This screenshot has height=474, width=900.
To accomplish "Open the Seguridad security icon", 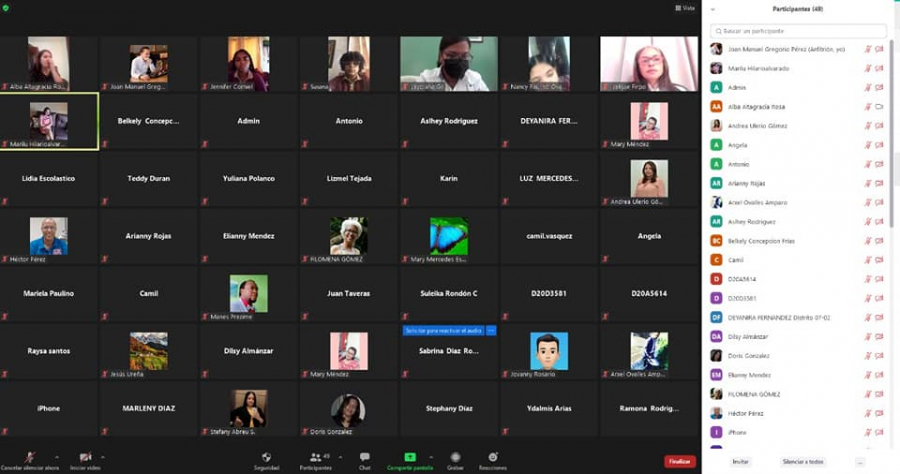I will coord(266,458).
